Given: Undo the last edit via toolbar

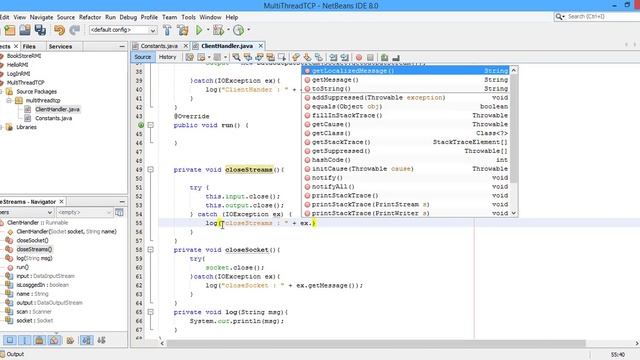Looking at the screenshot, I should click(60, 30).
